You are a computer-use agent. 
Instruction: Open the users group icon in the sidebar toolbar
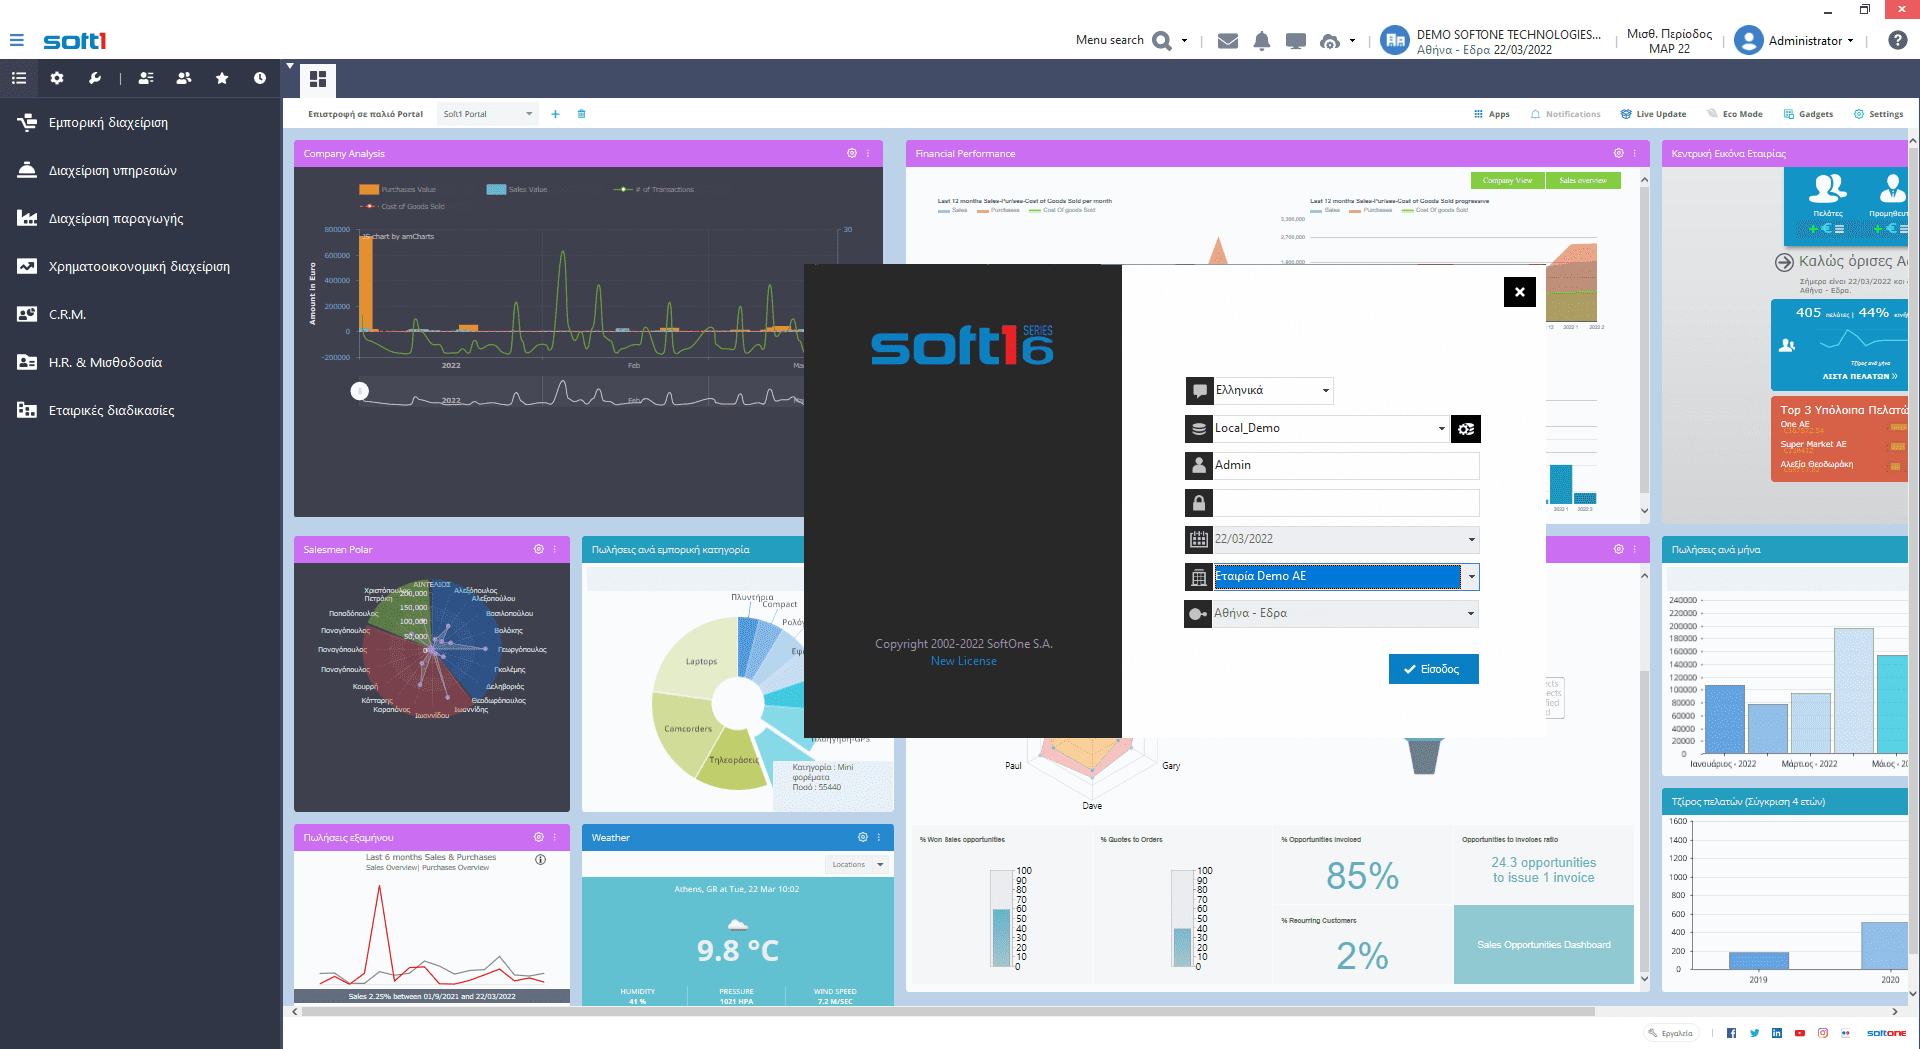point(184,78)
